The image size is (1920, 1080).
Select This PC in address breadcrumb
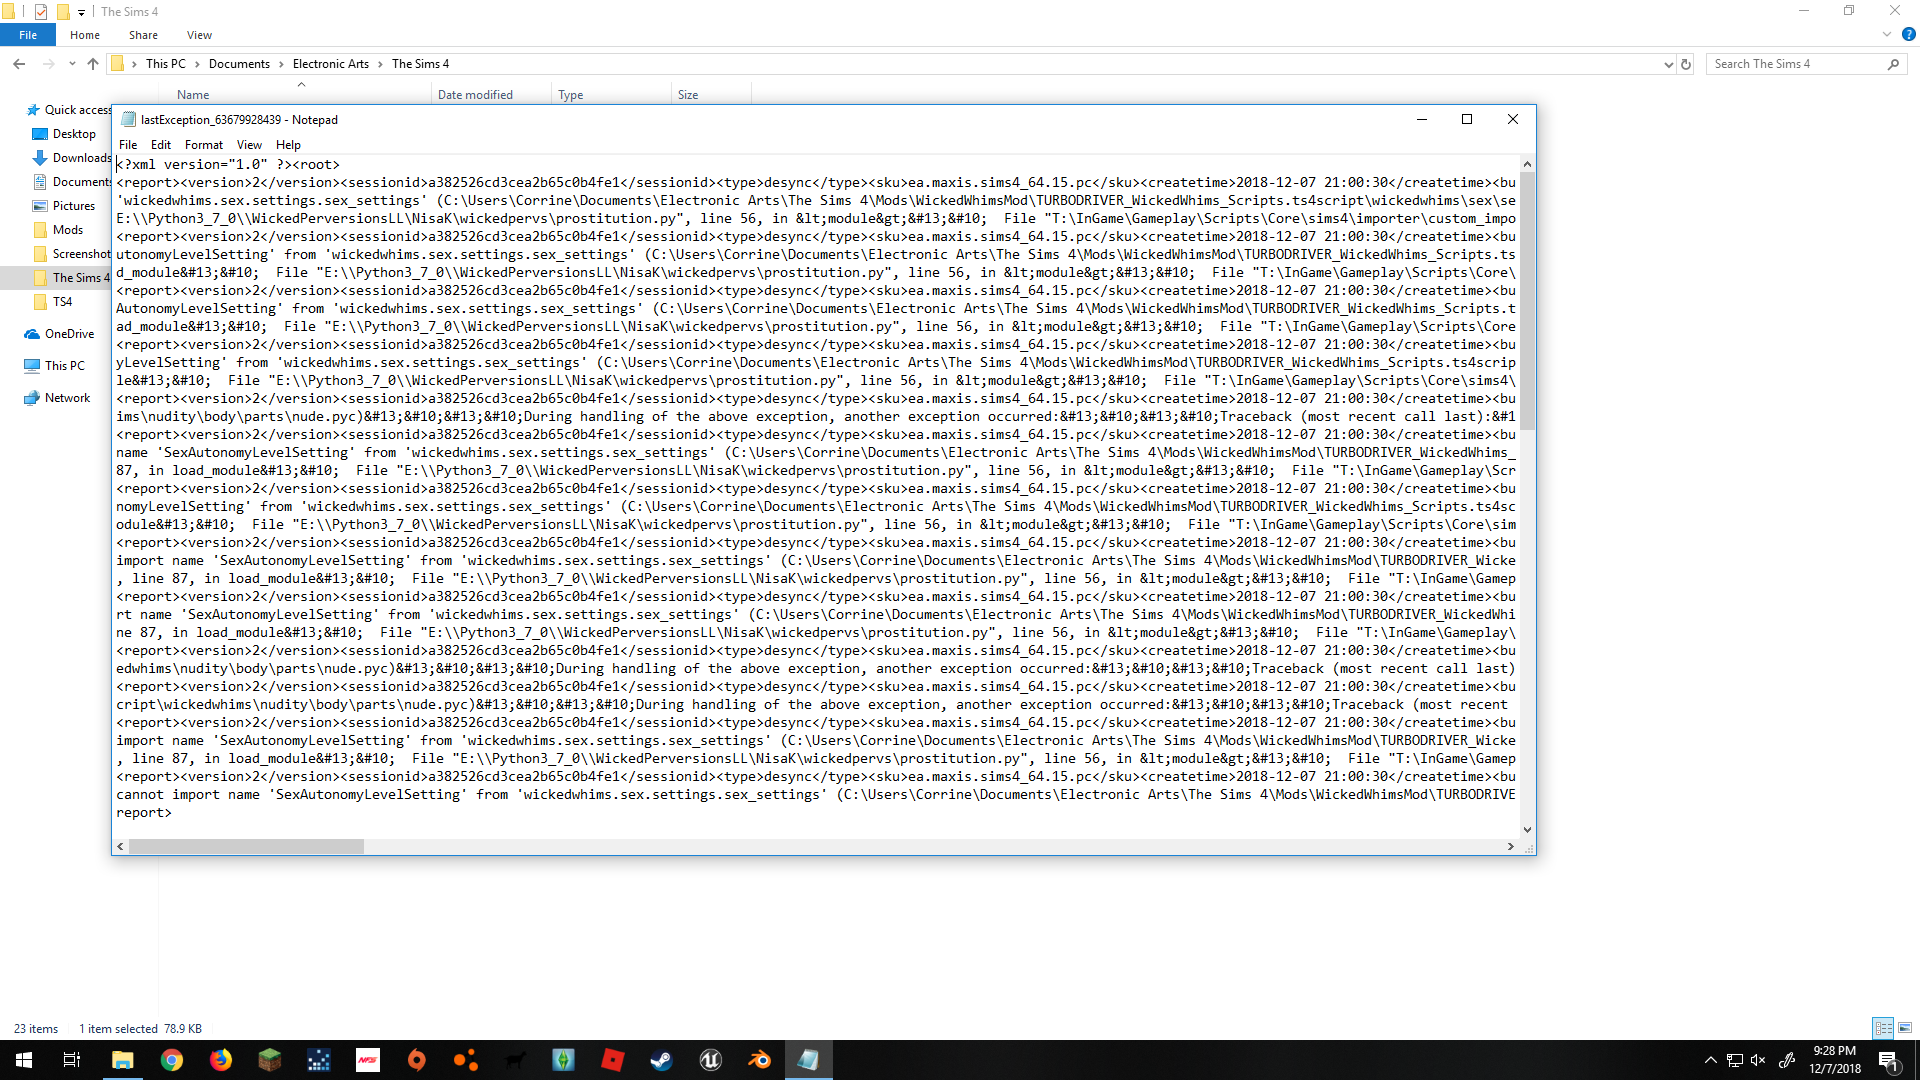[x=166, y=64]
